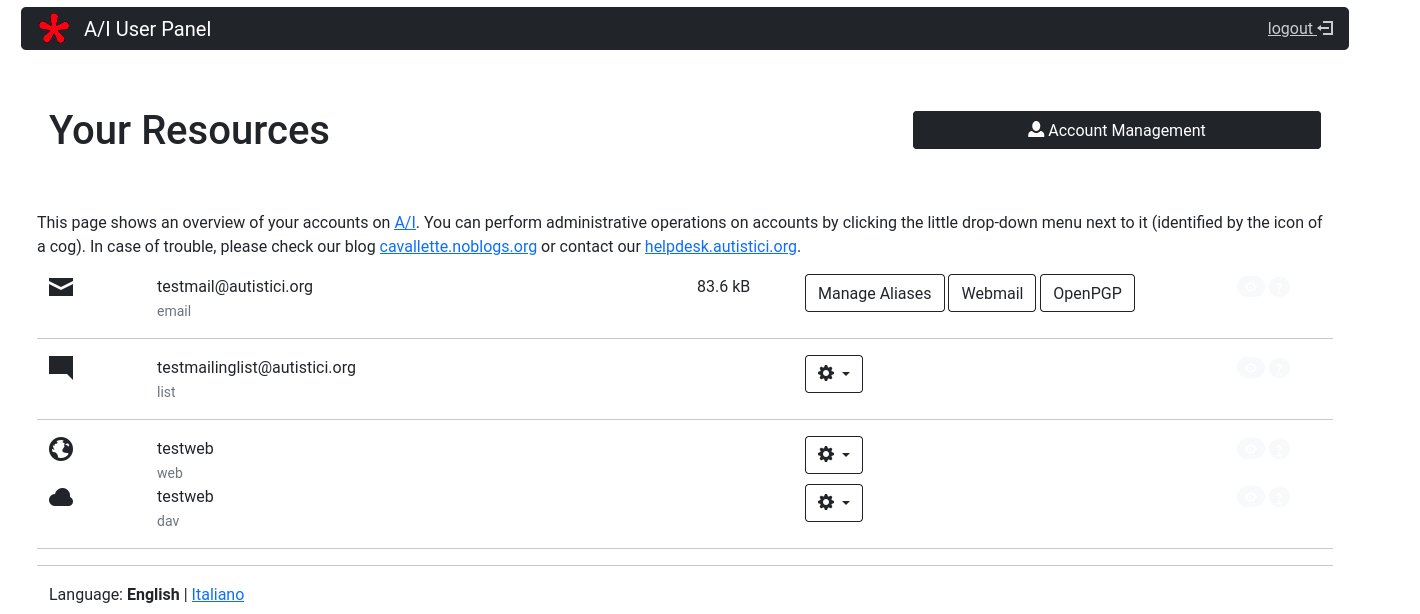Click the cloud icon for testweb dav
The width and height of the screenshot is (1420, 614).
[x=61, y=497]
